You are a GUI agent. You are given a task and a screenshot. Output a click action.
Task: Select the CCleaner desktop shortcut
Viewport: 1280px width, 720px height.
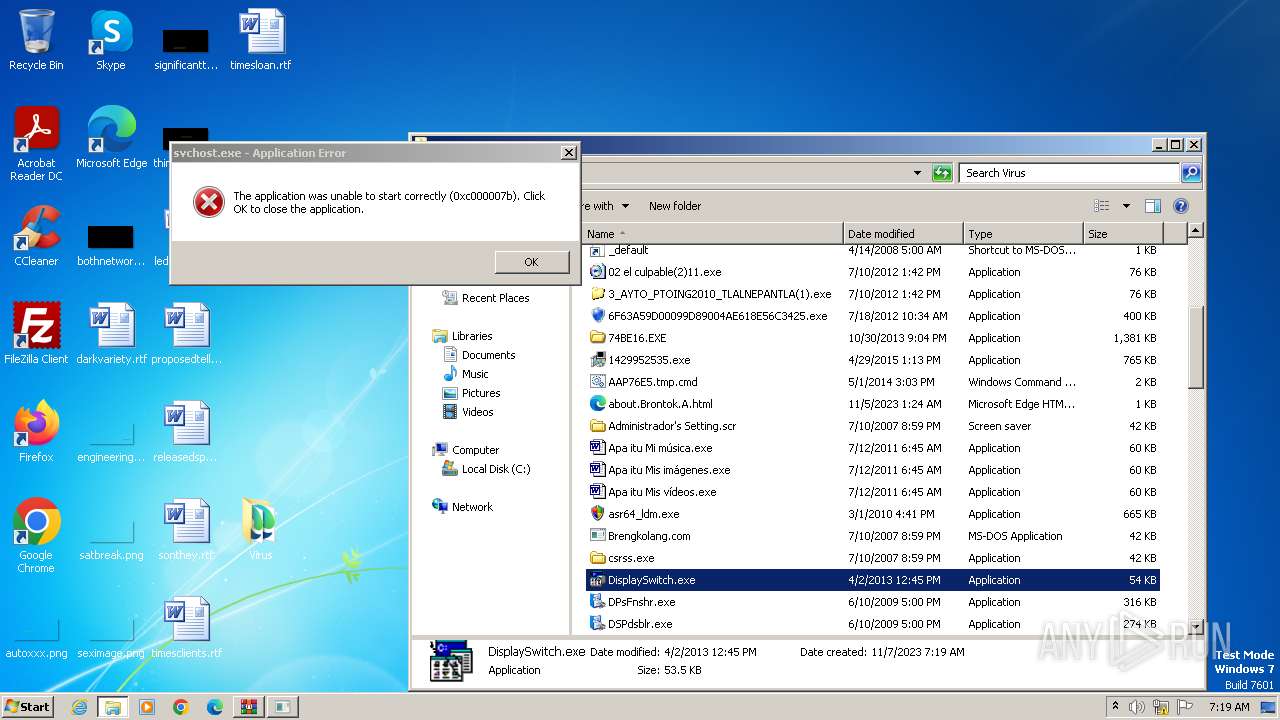[x=36, y=236]
